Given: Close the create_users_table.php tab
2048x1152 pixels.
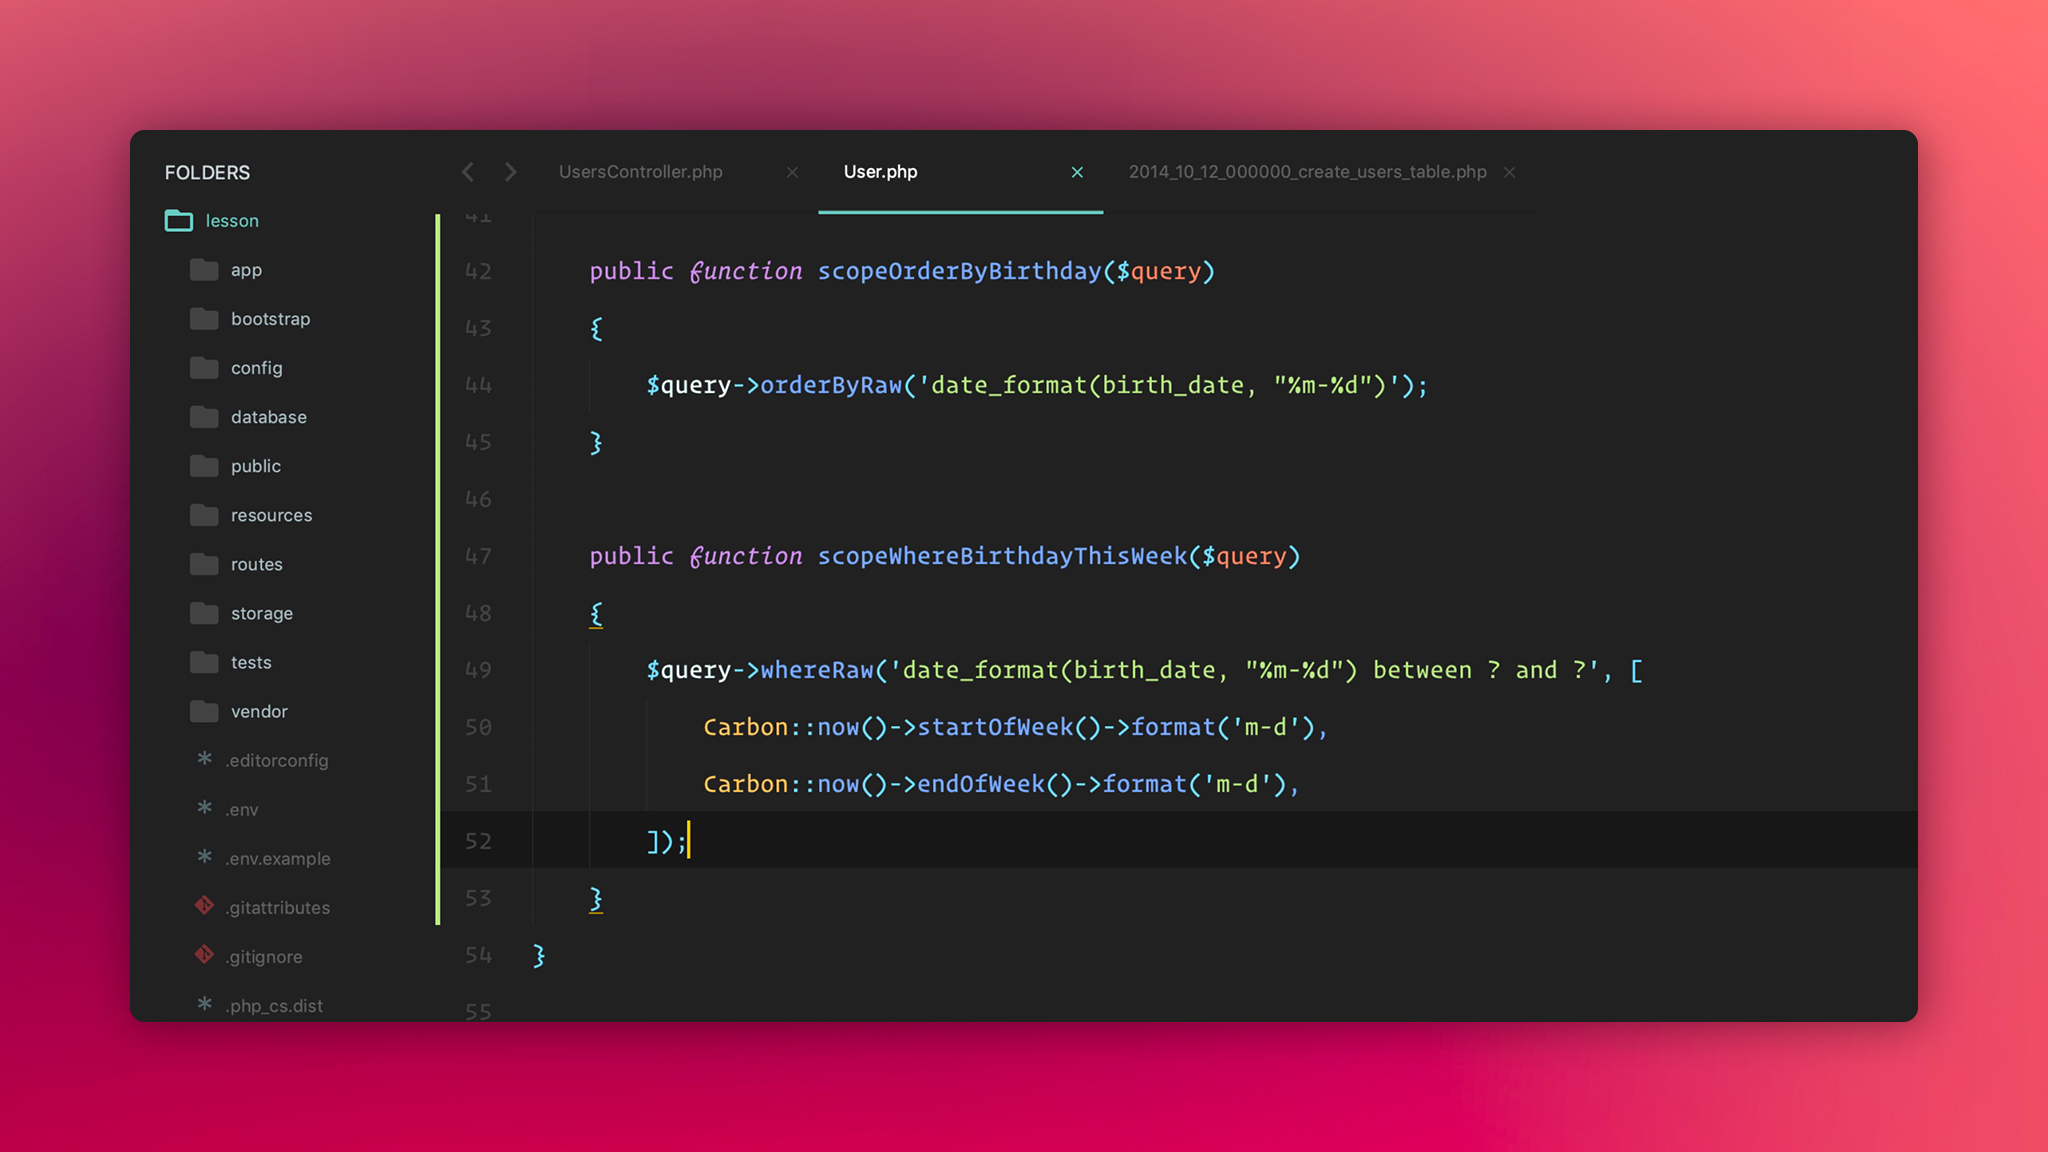Looking at the screenshot, I should pos(1509,172).
